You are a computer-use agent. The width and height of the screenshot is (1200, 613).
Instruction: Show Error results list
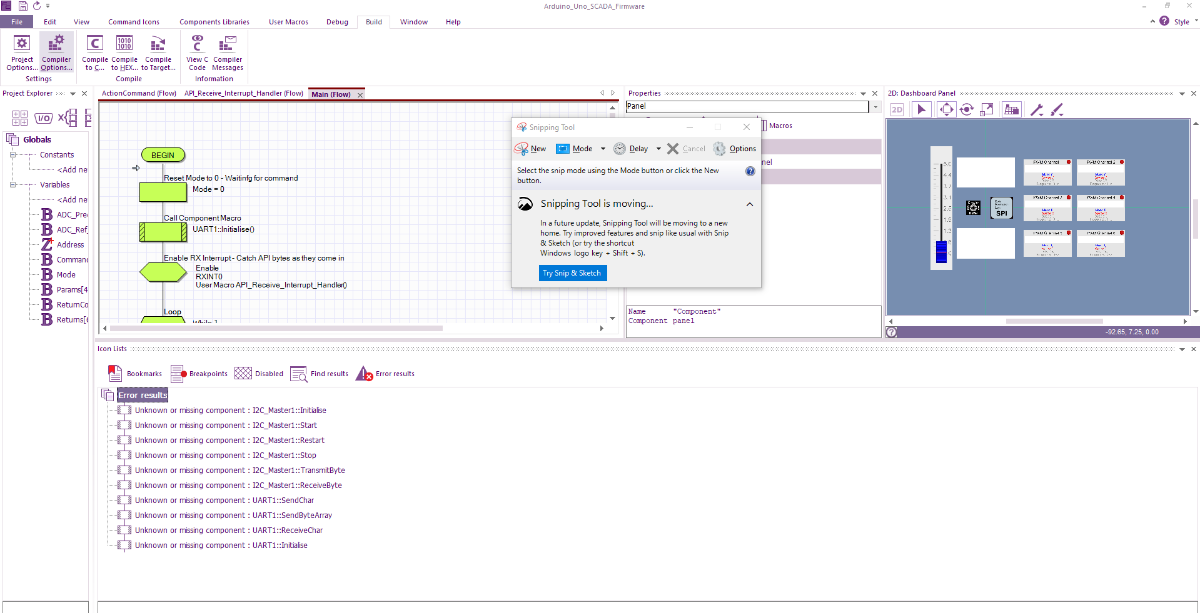(x=385, y=373)
